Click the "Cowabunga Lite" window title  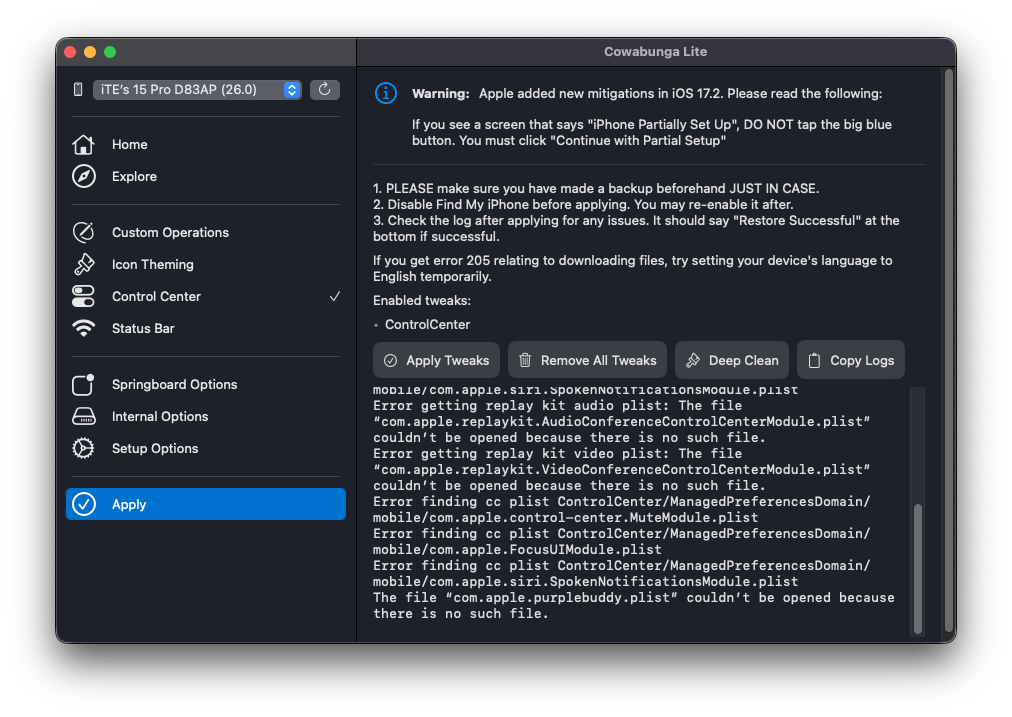click(656, 52)
